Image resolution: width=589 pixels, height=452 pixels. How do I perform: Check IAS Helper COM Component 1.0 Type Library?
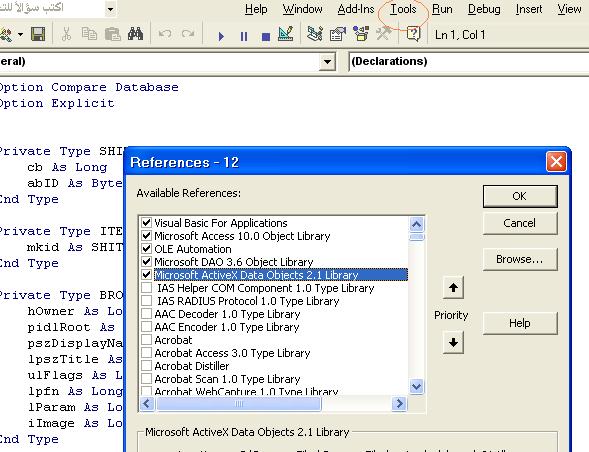[146, 288]
